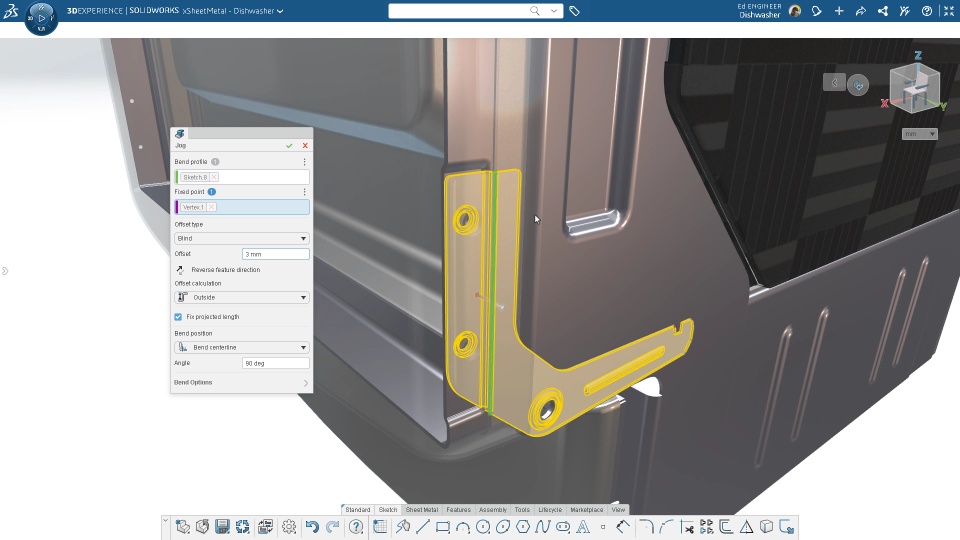Image resolution: width=960 pixels, height=540 pixels.
Task: Expand the toolbar collapse chevron at left
Action: (165, 520)
